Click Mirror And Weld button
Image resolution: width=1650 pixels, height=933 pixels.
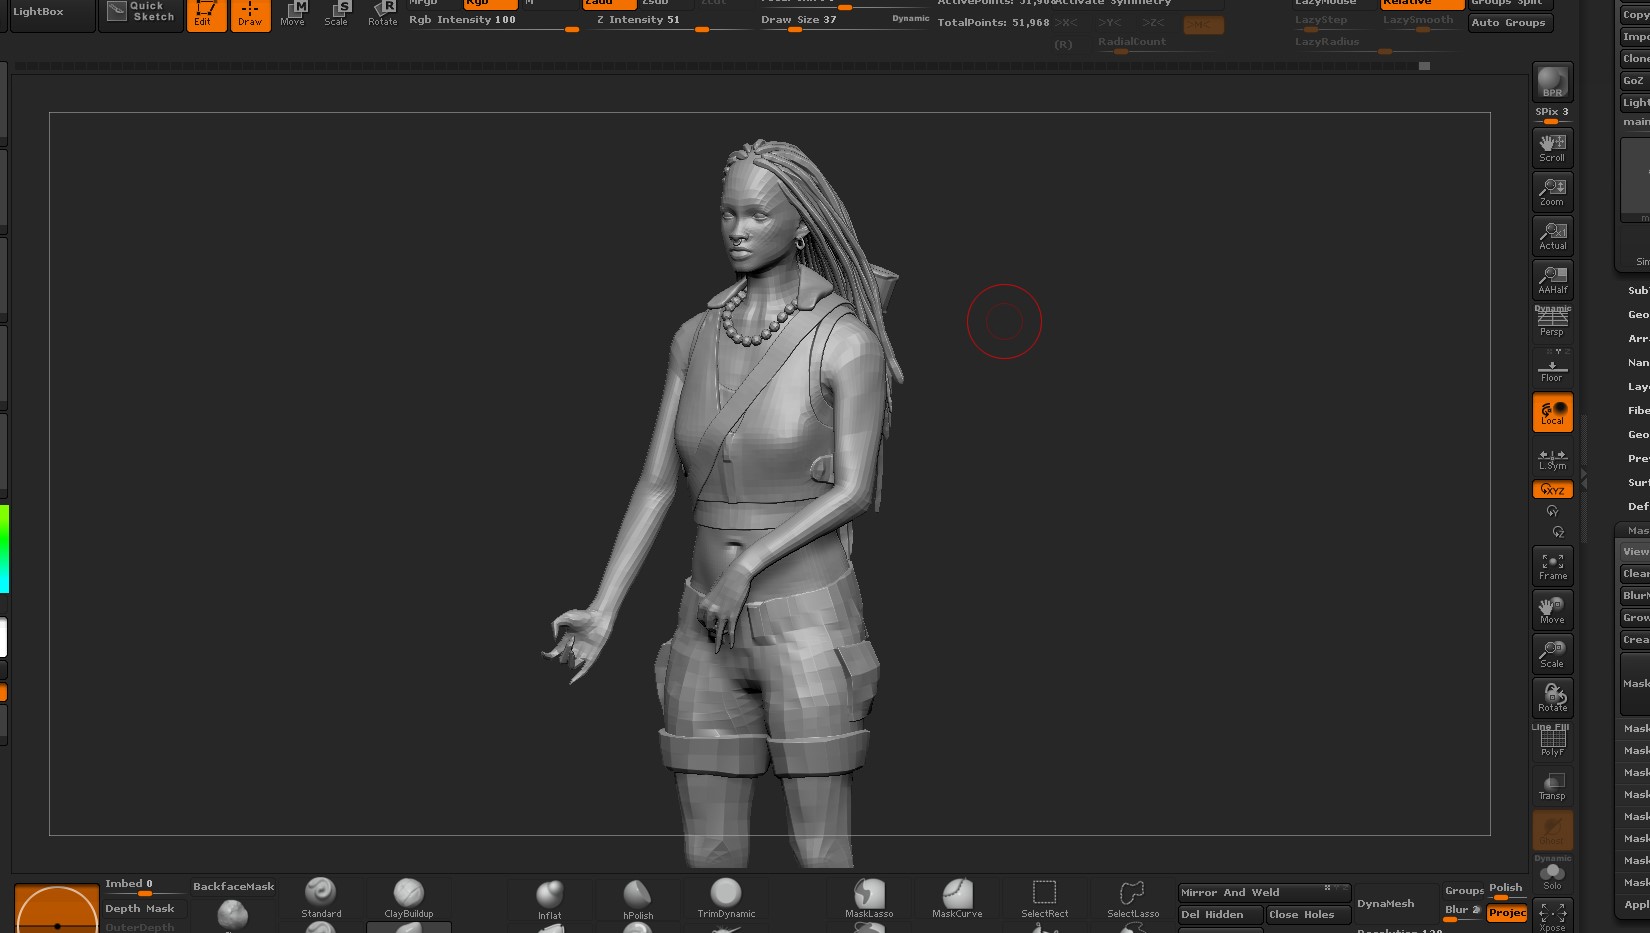1264,893
